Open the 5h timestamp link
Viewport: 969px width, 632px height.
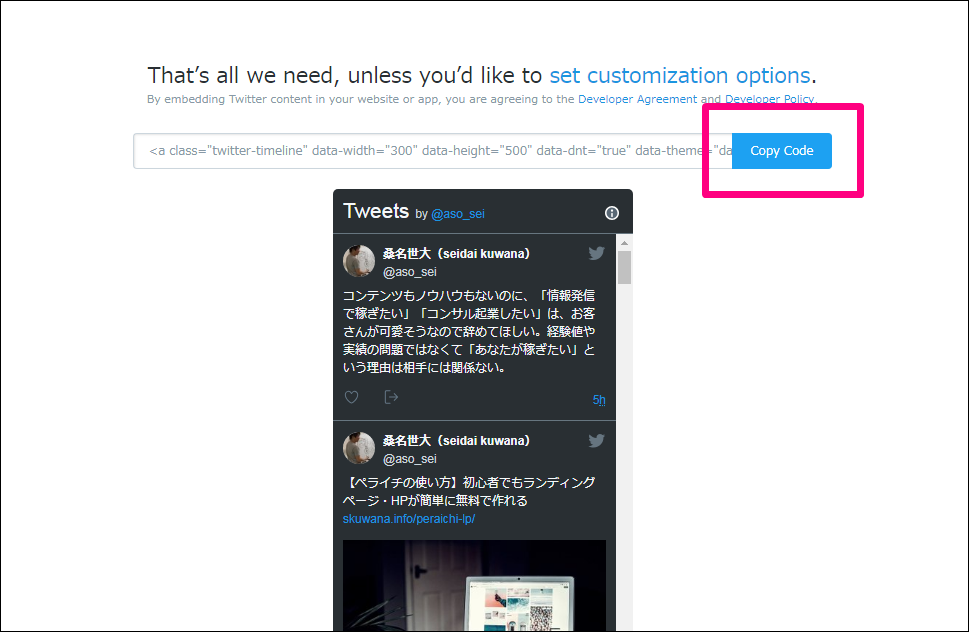(599, 400)
